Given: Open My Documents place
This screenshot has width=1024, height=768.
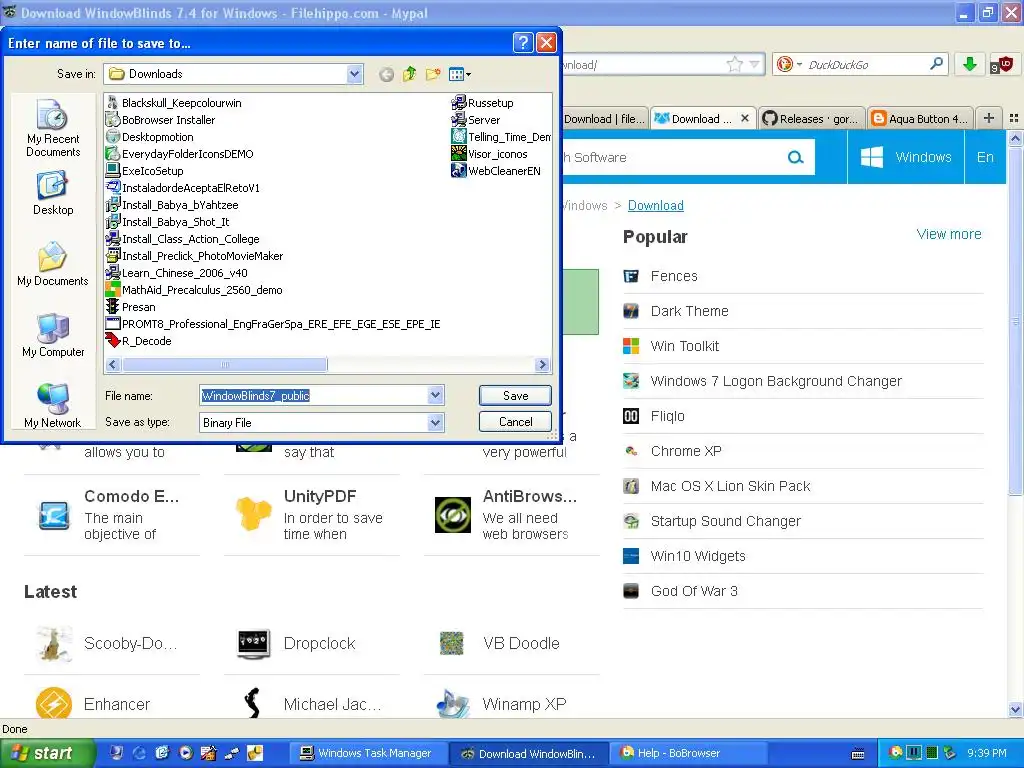Looking at the screenshot, I should pyautogui.click(x=53, y=264).
